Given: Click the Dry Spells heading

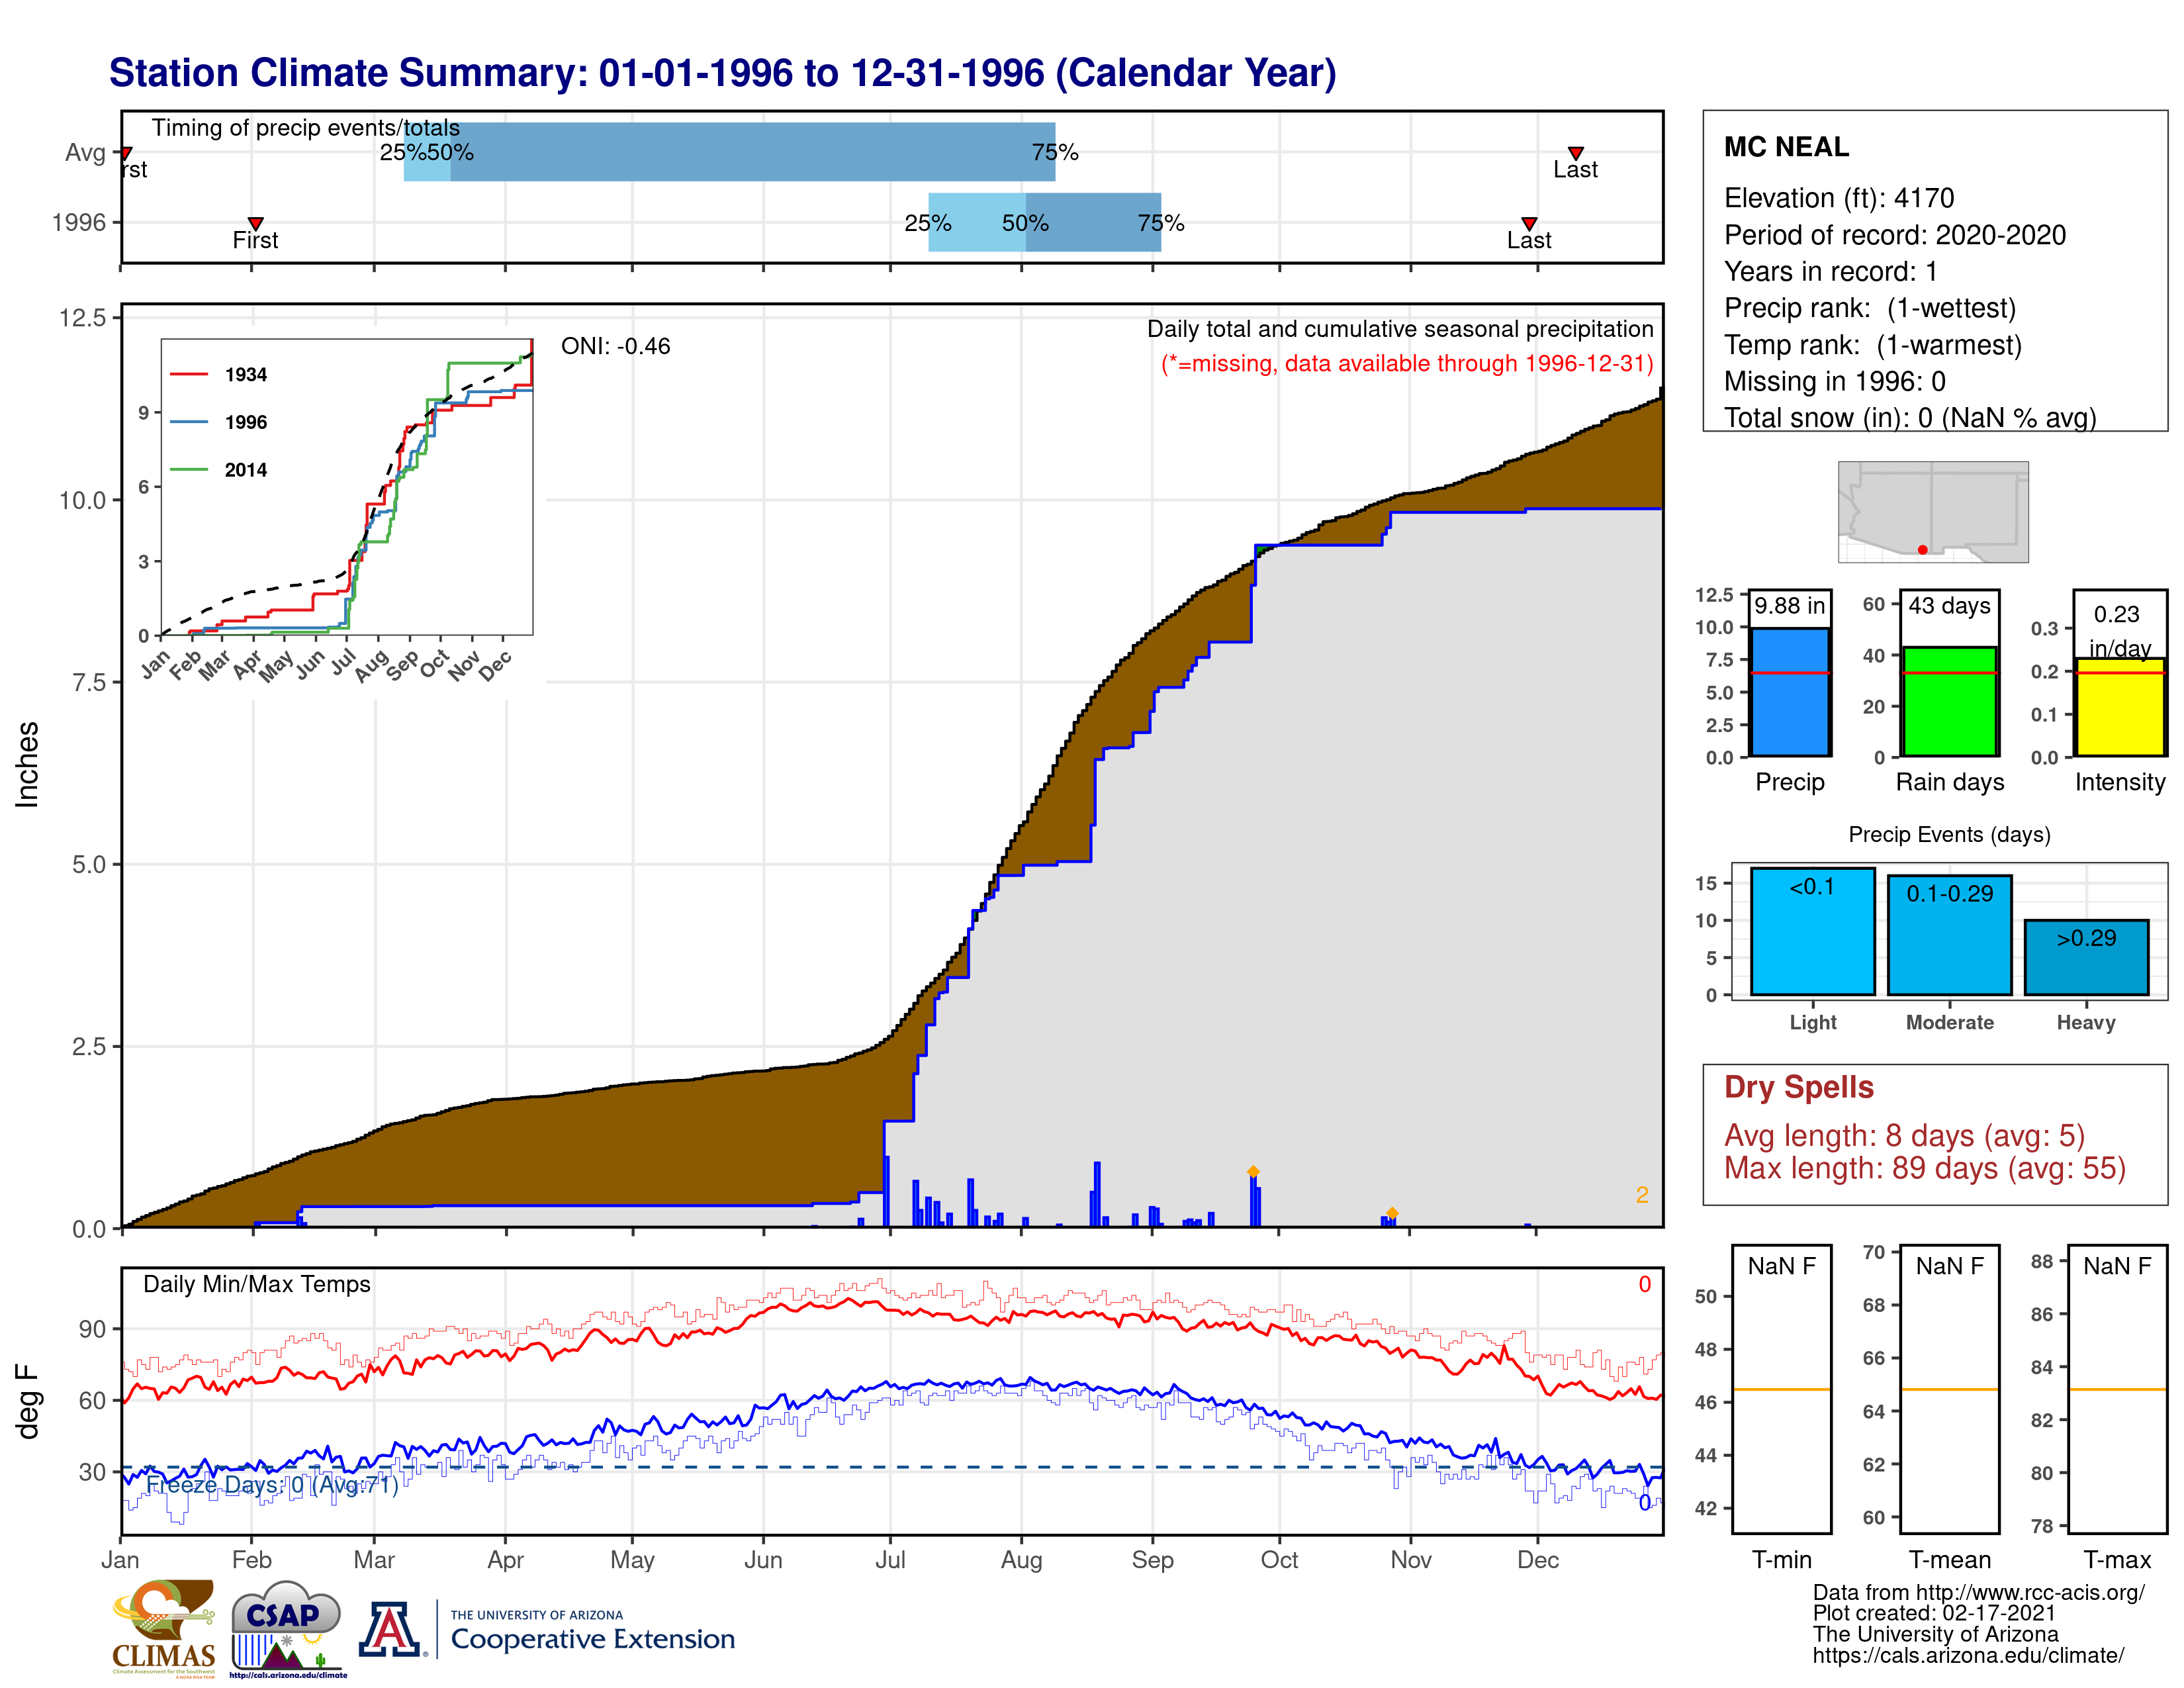Looking at the screenshot, I should [x=1798, y=1087].
